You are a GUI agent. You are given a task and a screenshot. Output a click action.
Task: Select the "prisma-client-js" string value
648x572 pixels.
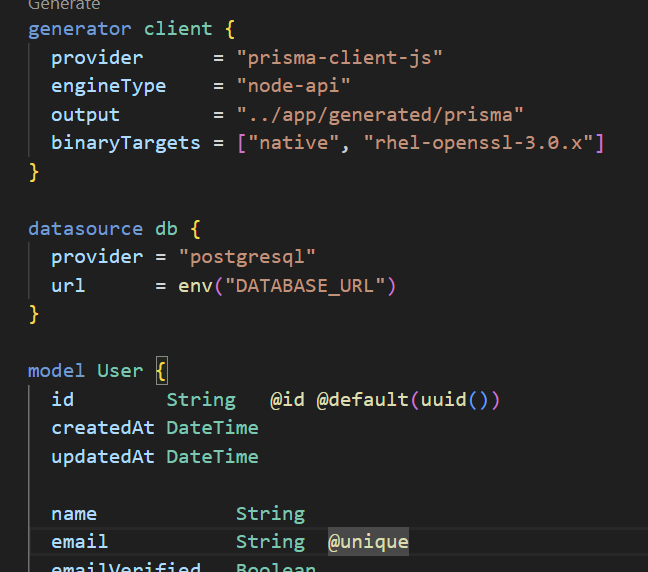(340, 58)
